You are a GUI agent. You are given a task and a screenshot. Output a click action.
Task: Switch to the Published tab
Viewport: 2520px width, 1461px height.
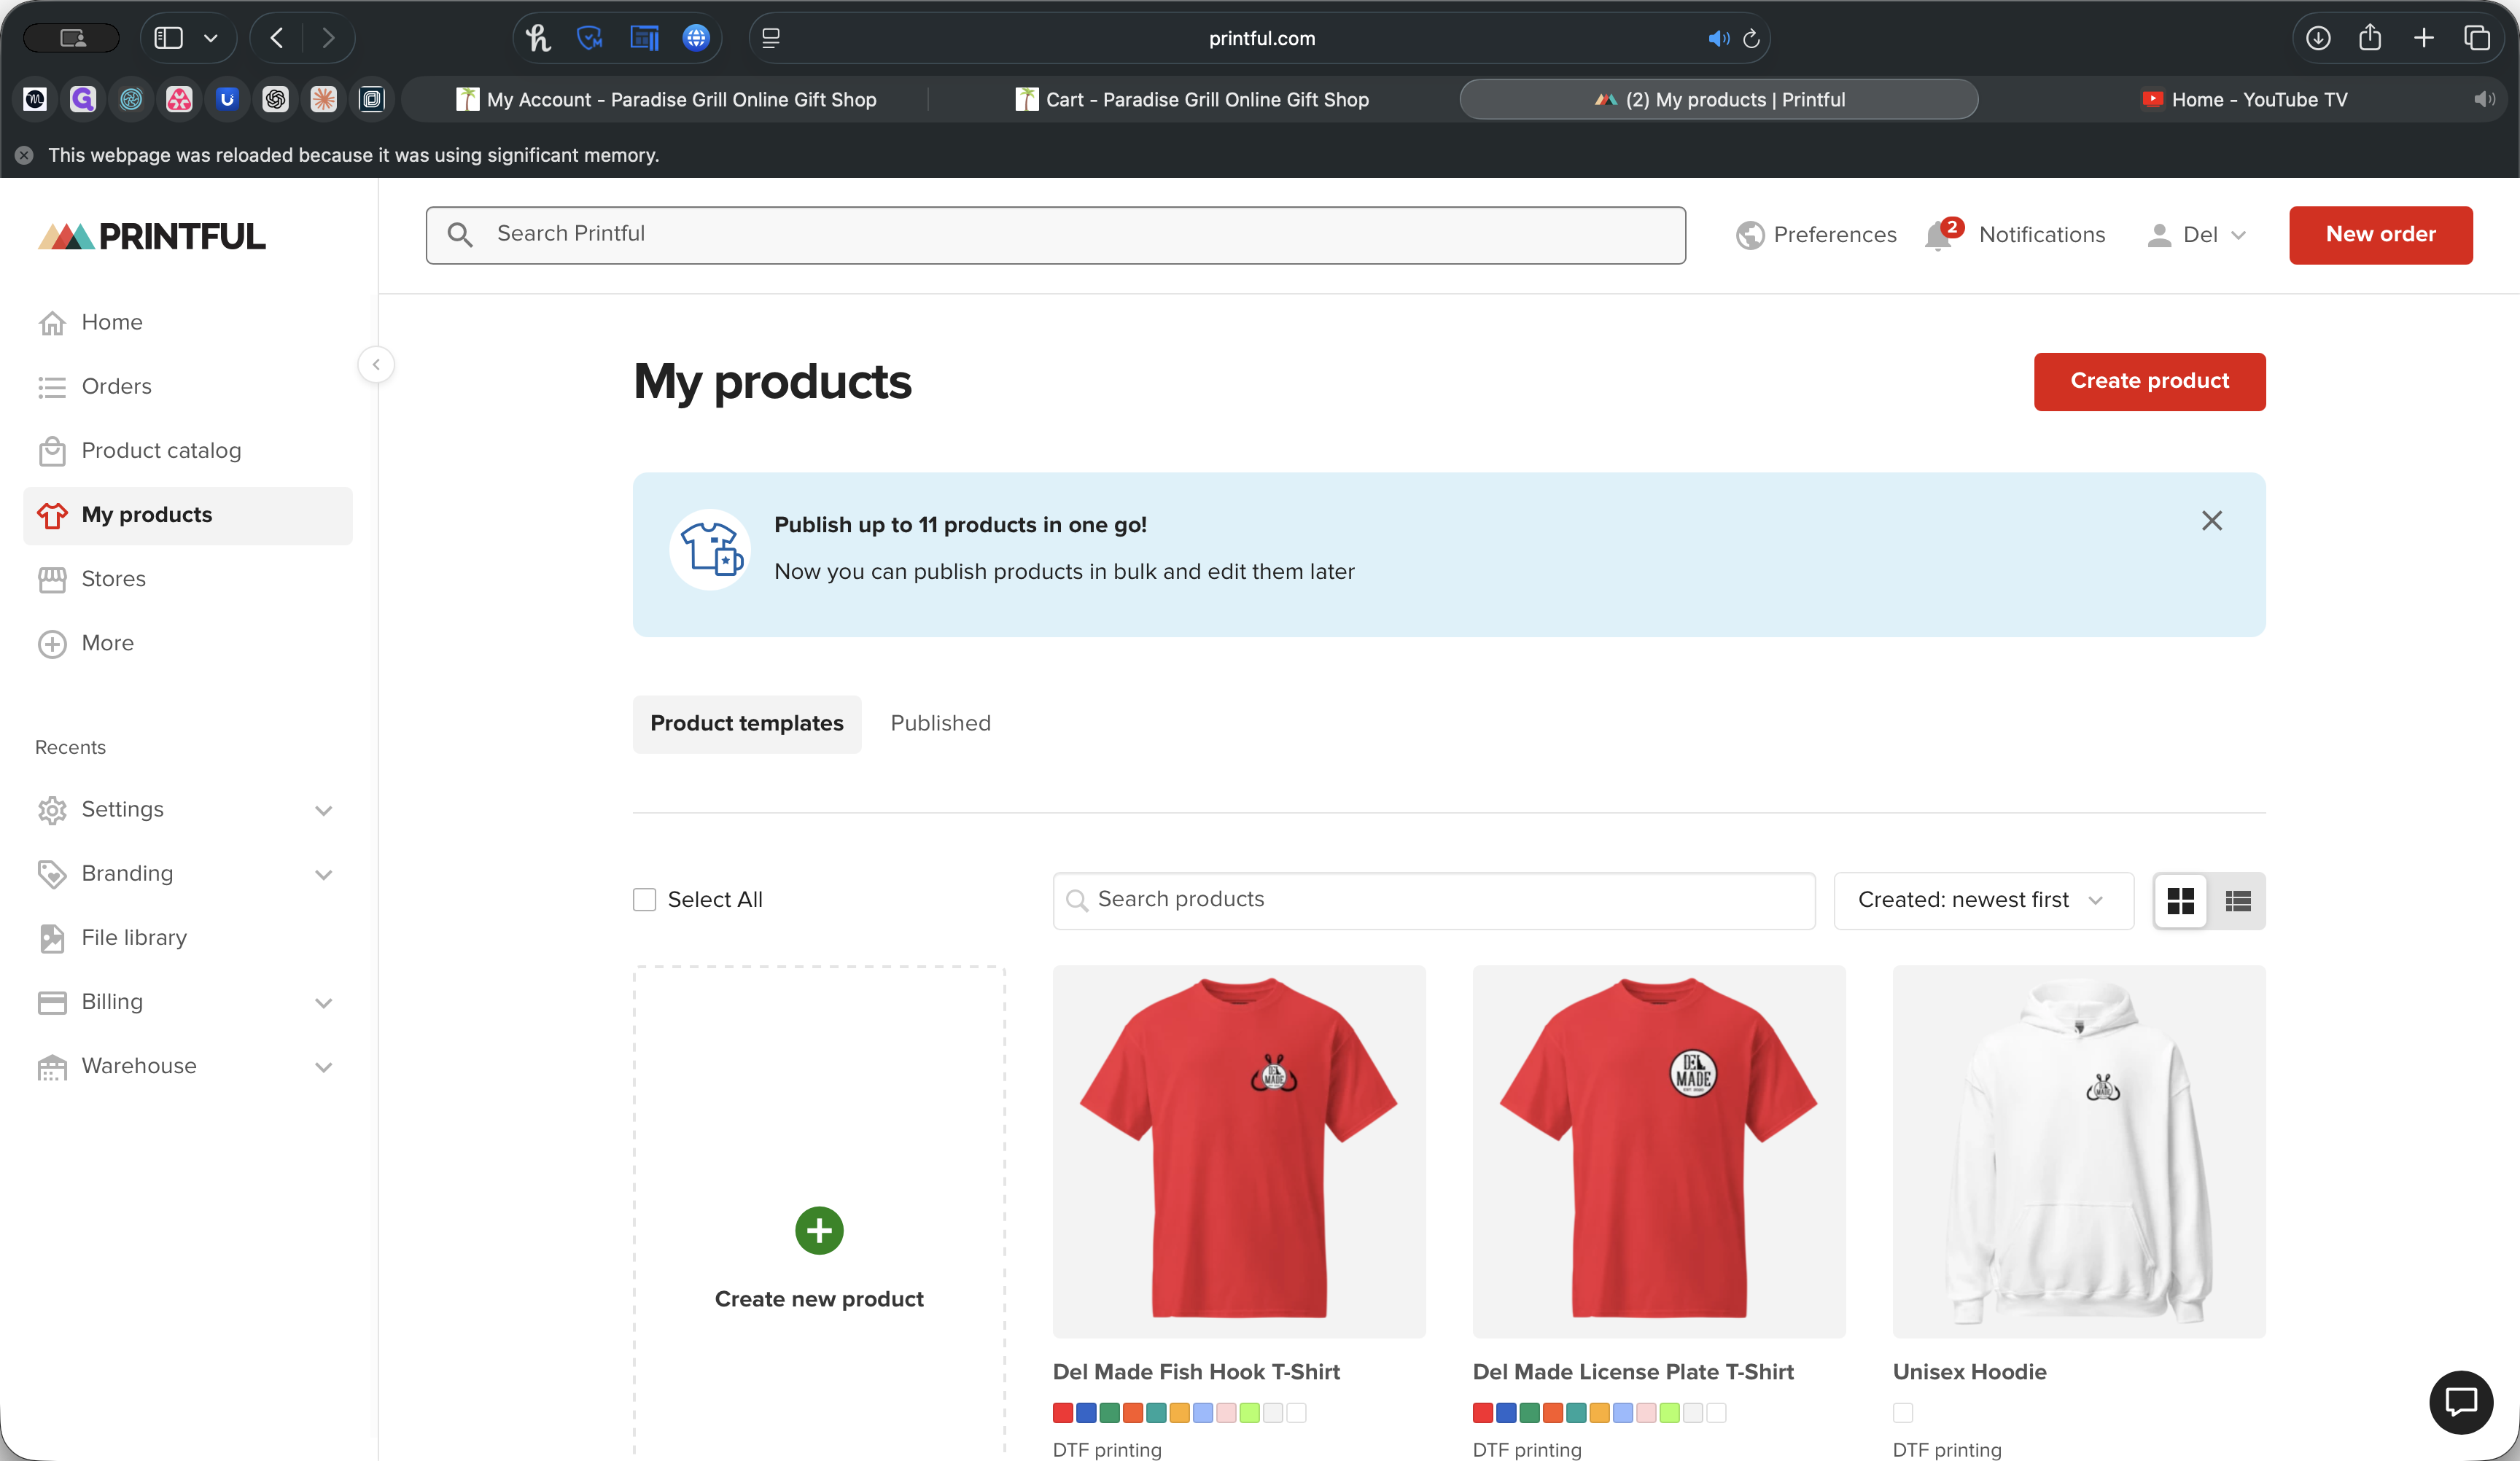tap(939, 723)
